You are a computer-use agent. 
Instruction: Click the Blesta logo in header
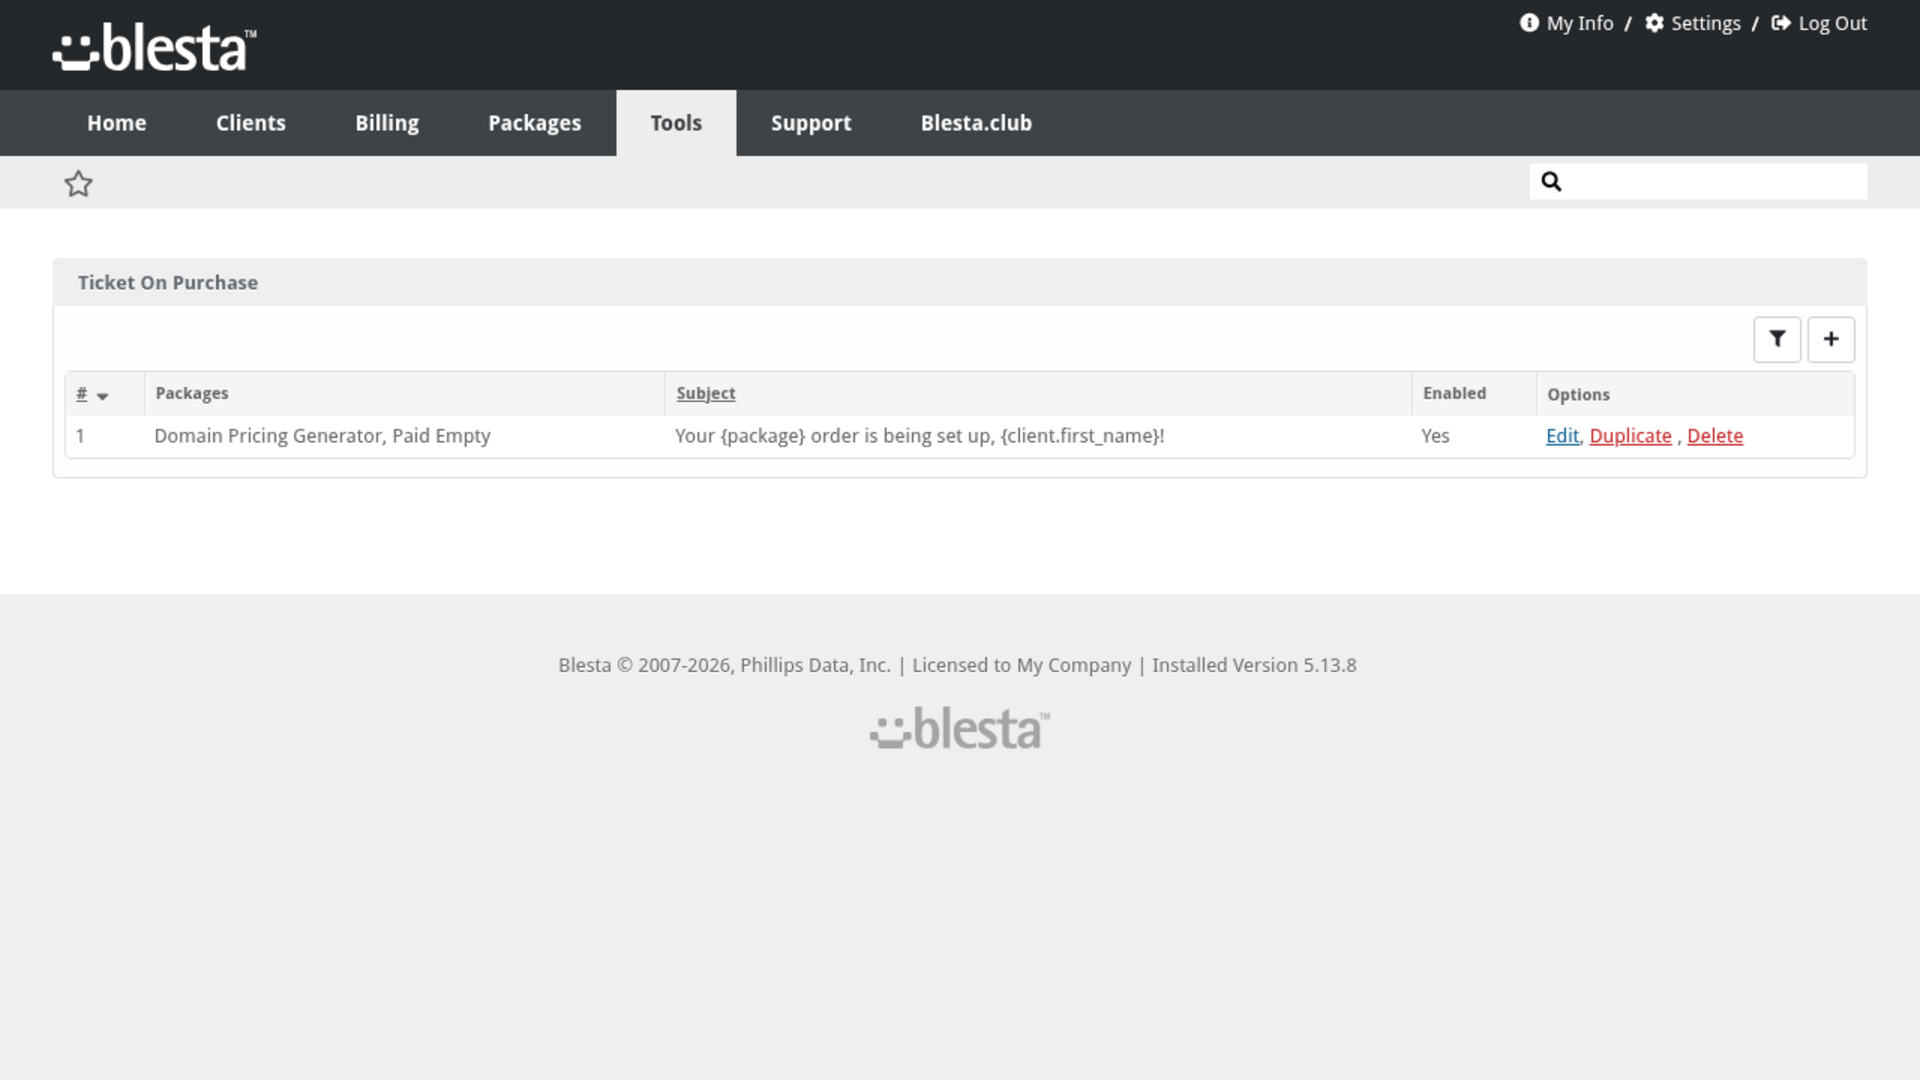154,48
